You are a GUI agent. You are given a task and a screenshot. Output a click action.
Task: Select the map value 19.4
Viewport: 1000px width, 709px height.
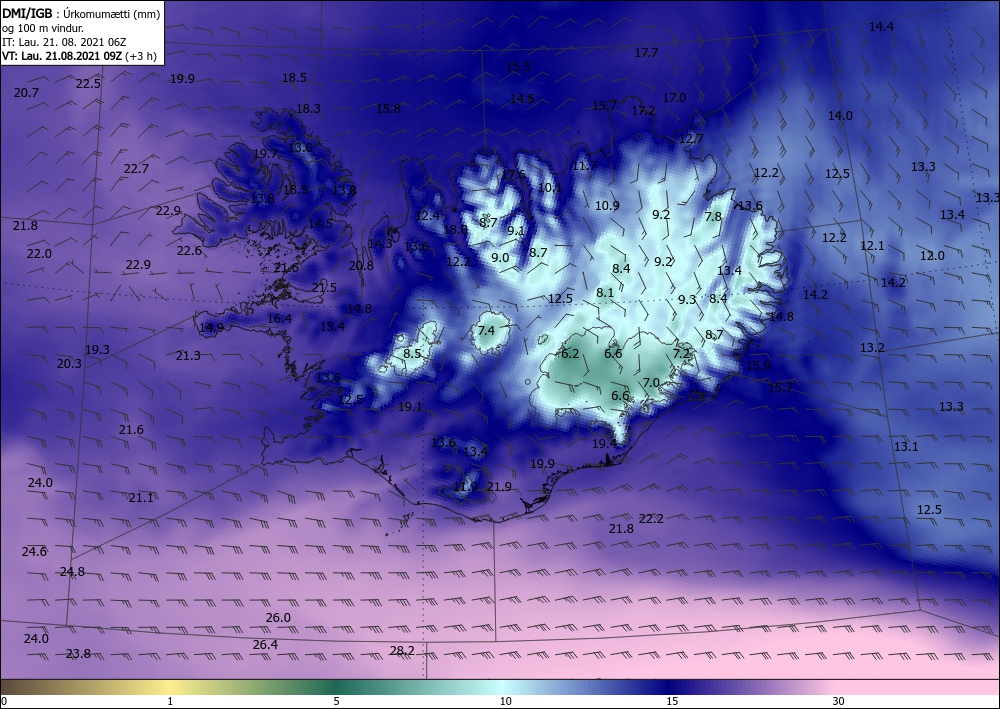pyautogui.click(x=605, y=443)
